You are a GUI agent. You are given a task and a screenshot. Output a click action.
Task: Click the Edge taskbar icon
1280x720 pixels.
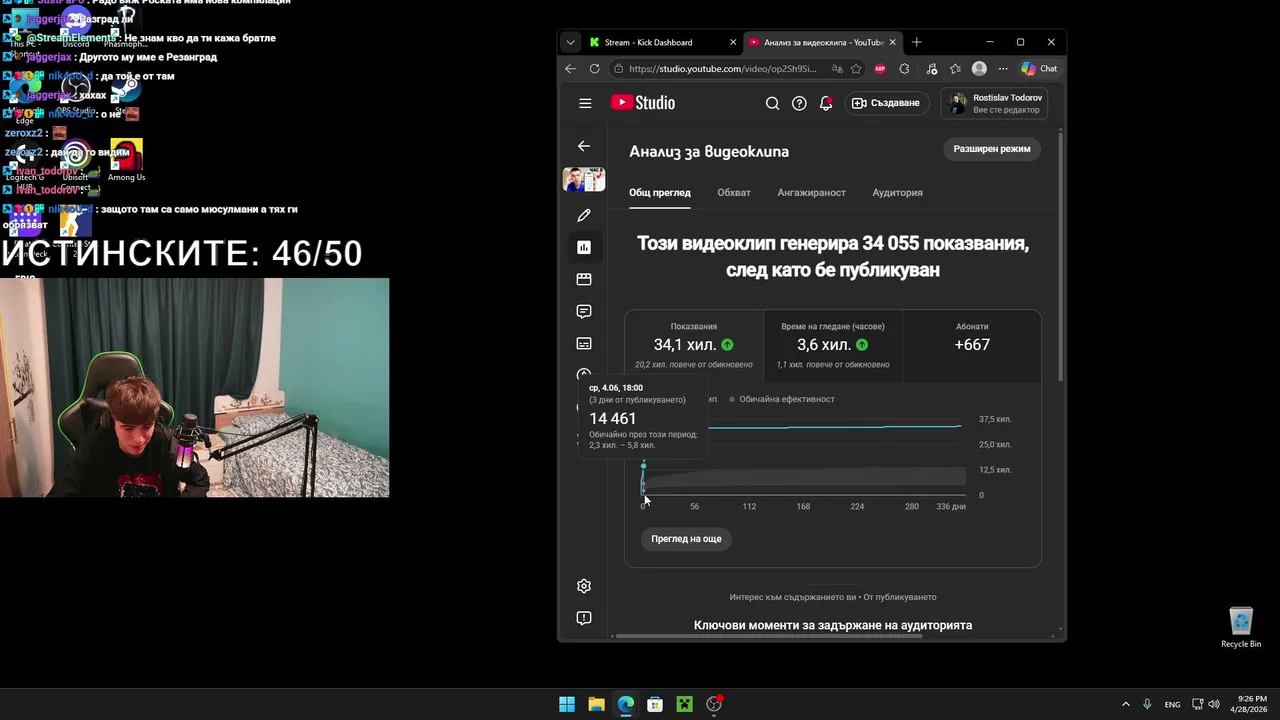(626, 704)
